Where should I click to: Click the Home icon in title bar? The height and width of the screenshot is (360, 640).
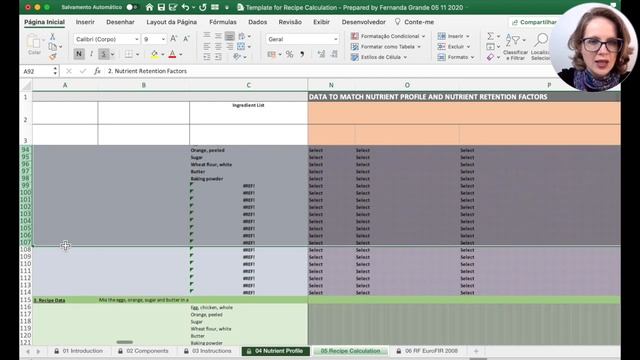click(x=149, y=7)
